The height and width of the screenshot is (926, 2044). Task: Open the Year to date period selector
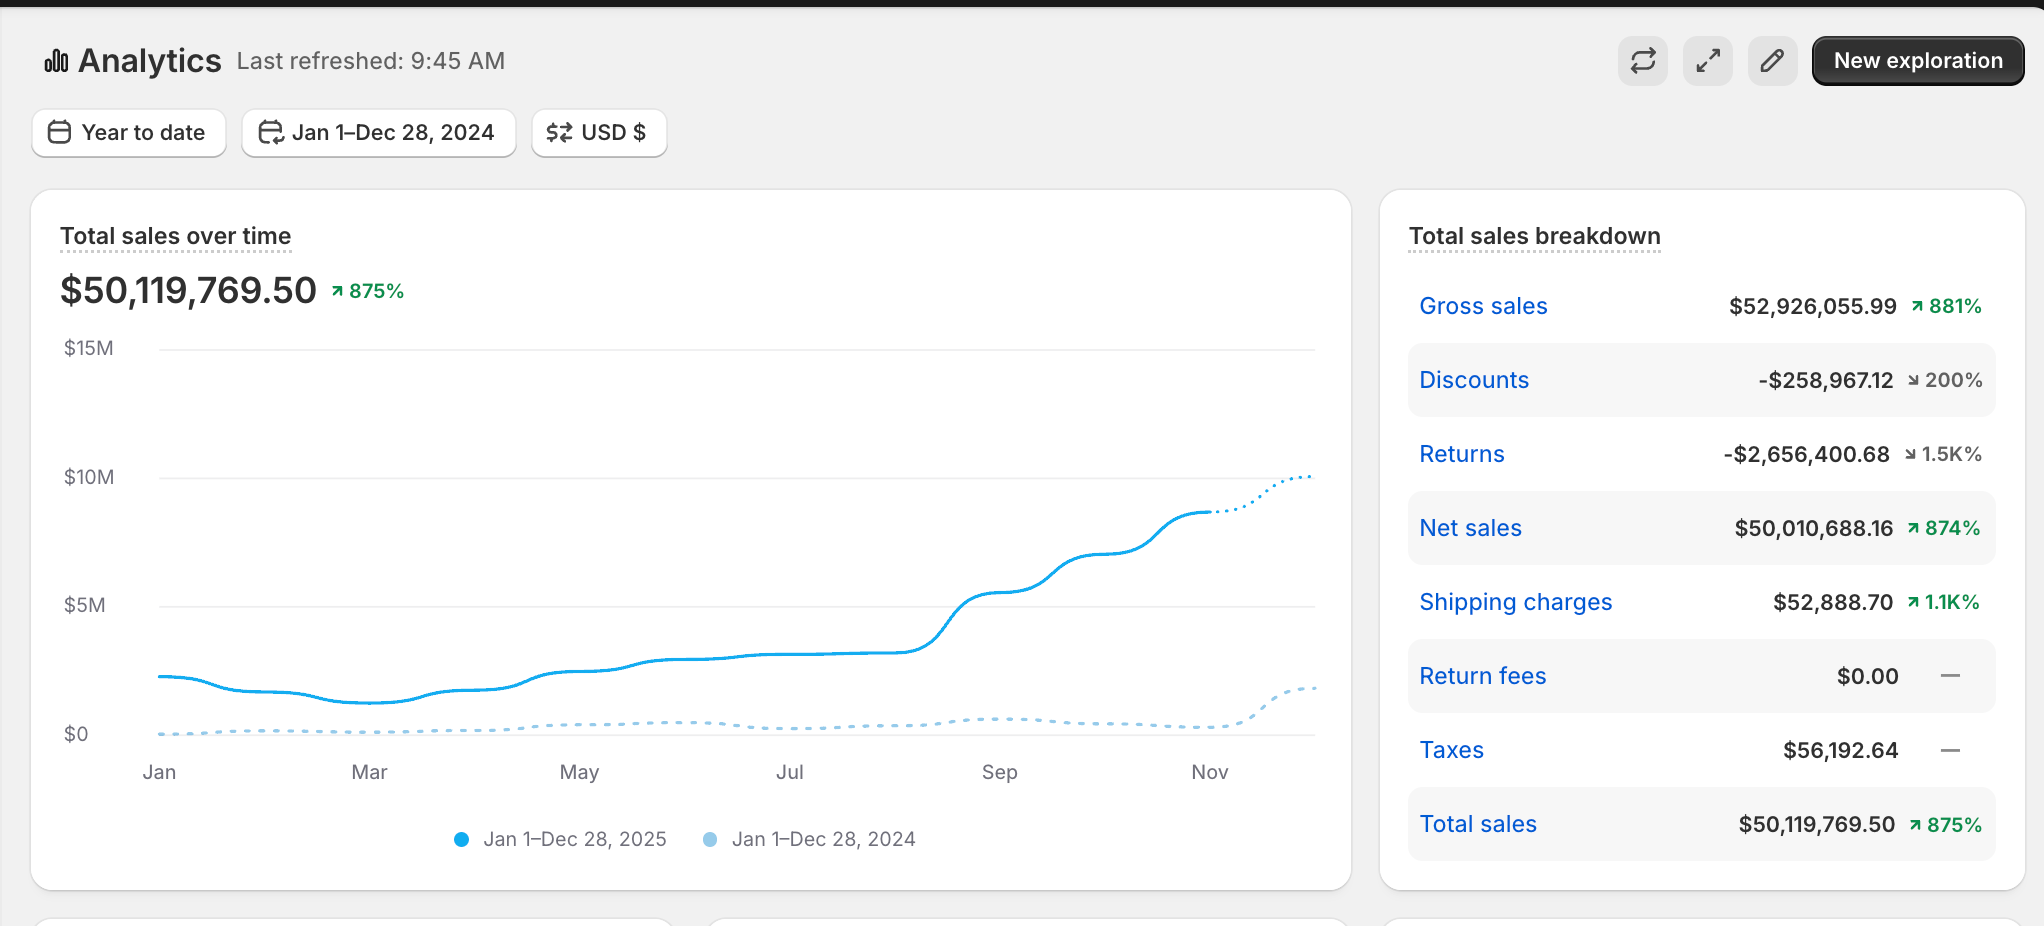[128, 132]
